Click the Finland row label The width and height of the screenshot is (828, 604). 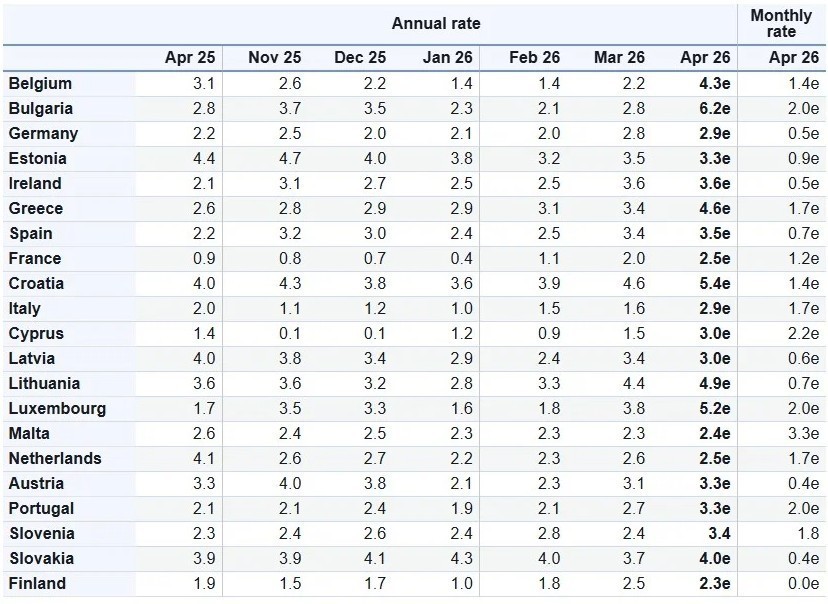click(x=37, y=584)
